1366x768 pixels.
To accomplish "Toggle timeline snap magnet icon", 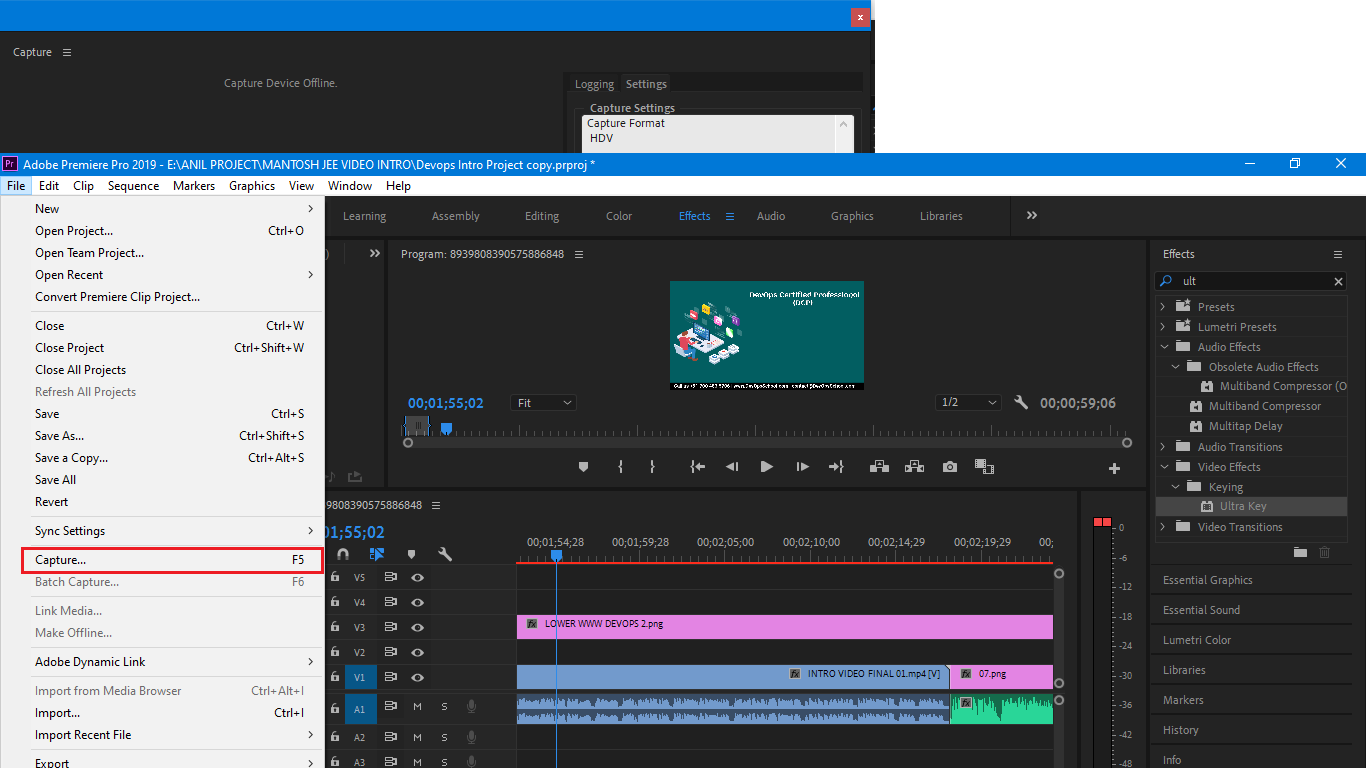I will pos(343,554).
